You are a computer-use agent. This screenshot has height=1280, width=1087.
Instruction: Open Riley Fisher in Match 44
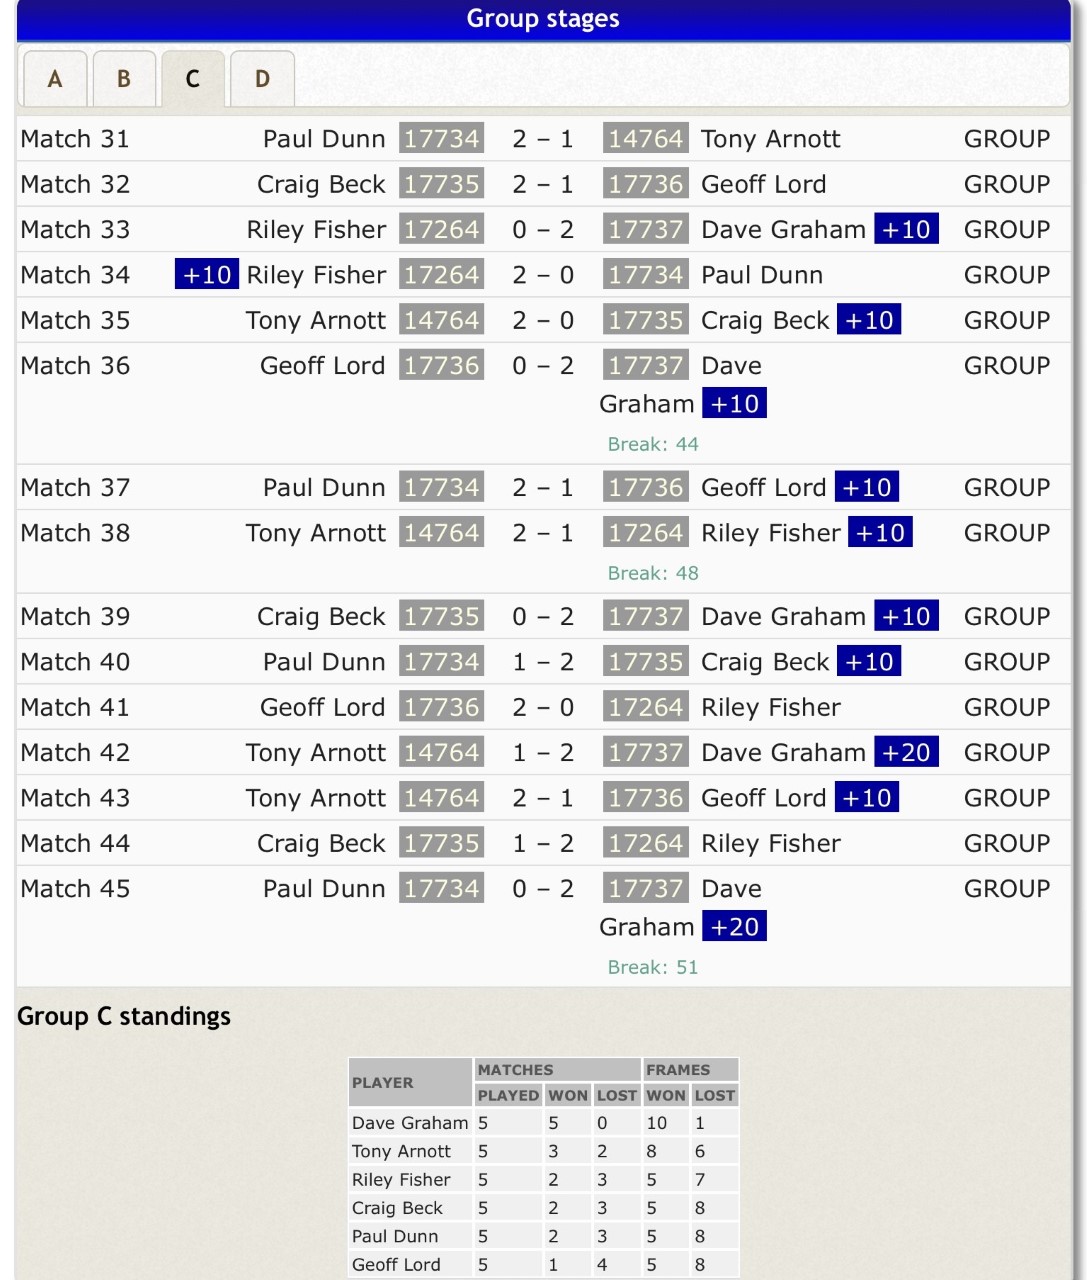point(770,844)
